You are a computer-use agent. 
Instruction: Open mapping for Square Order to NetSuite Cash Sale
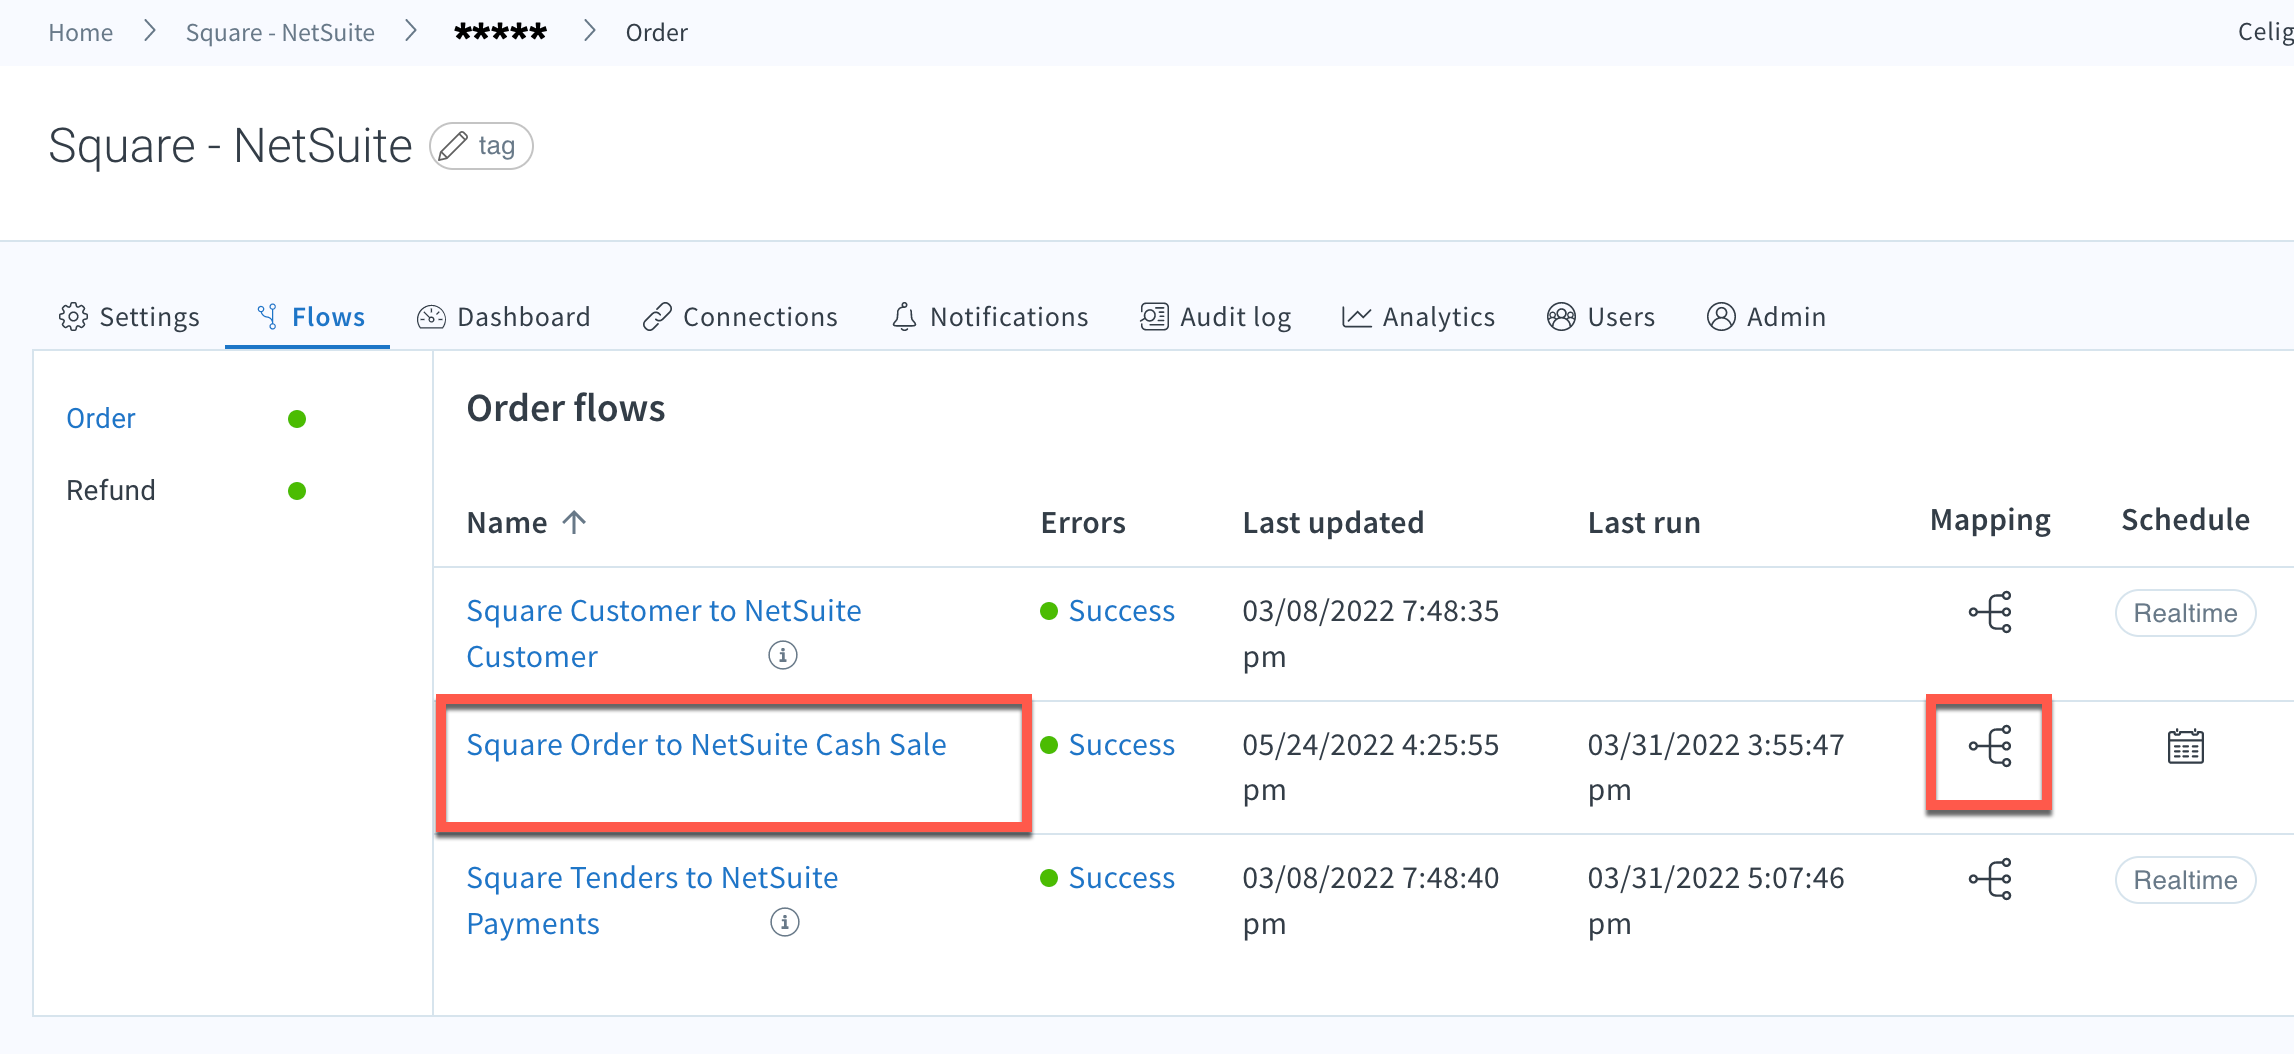click(1990, 746)
